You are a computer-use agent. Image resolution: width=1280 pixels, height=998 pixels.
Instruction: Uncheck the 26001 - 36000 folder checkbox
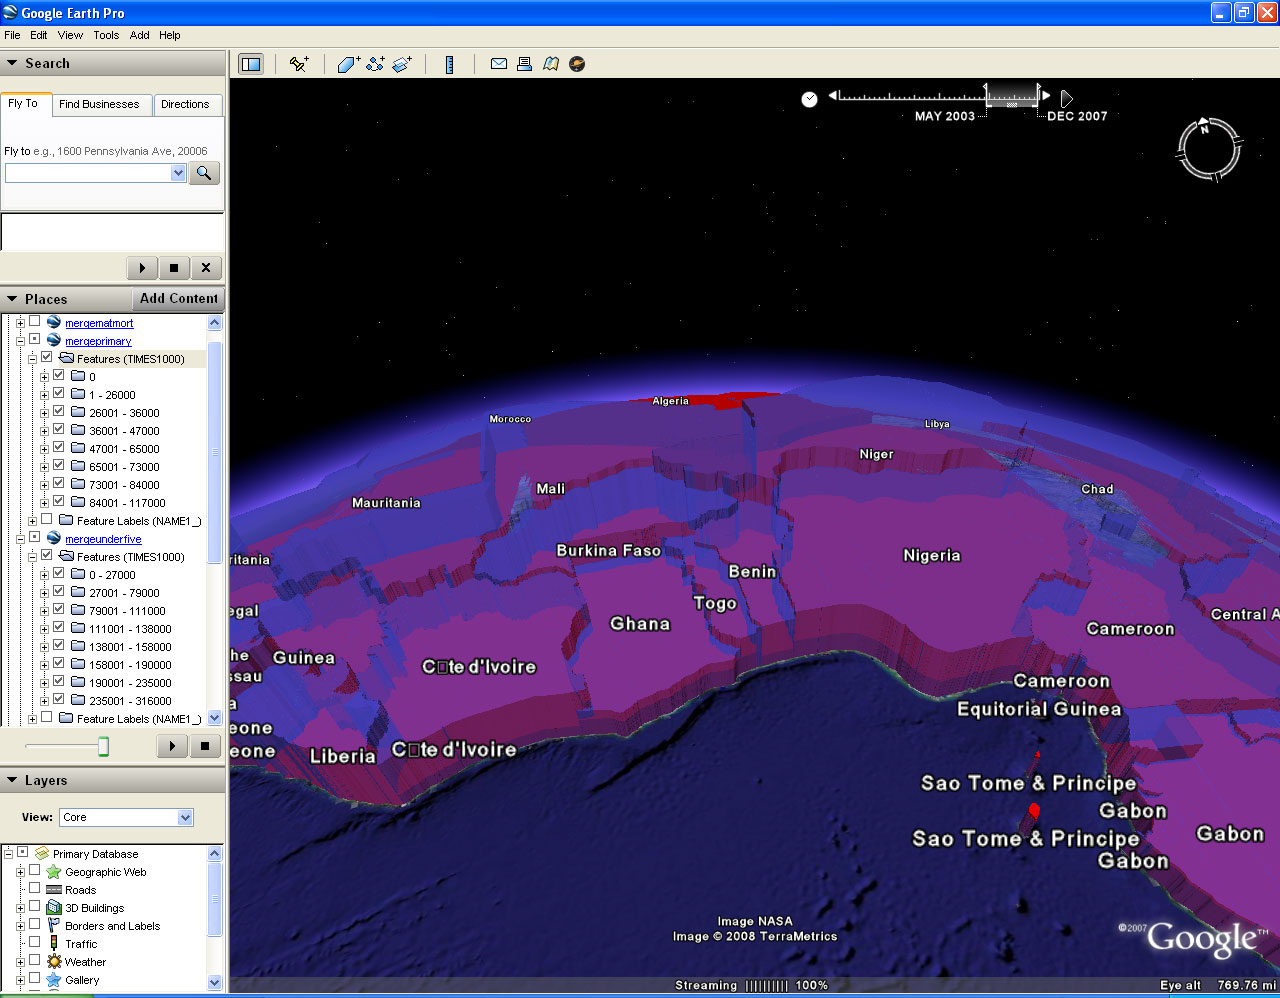[x=59, y=412]
